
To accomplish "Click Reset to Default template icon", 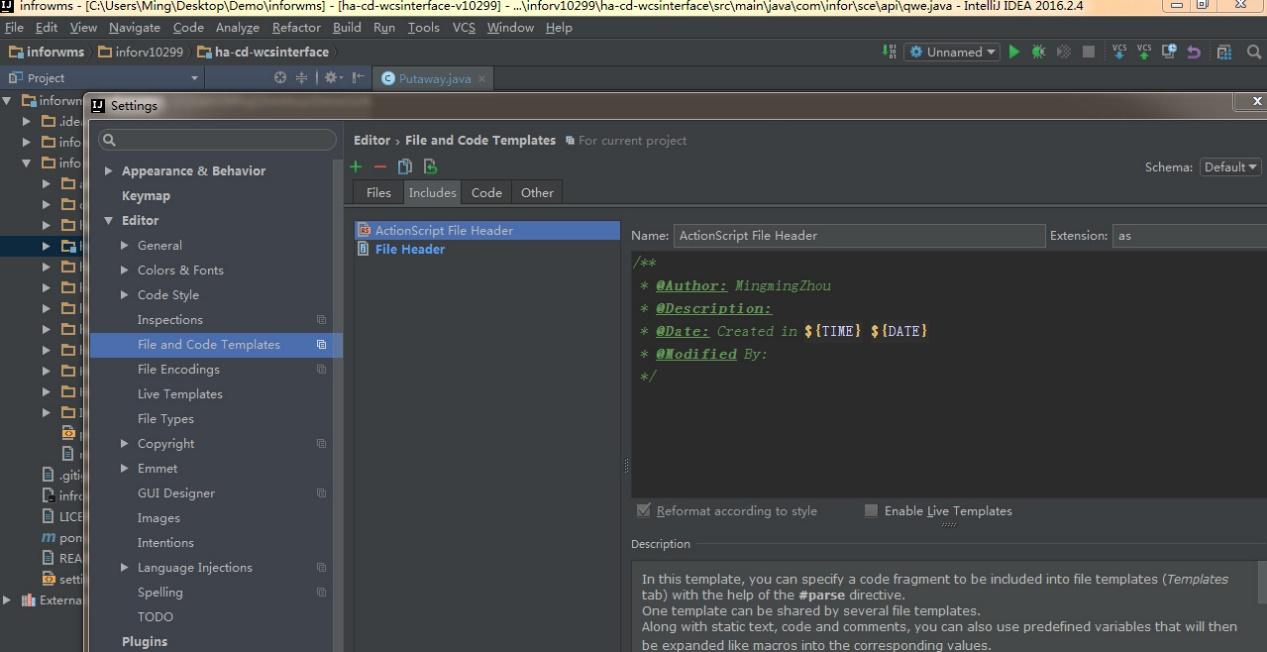I will (x=430, y=167).
